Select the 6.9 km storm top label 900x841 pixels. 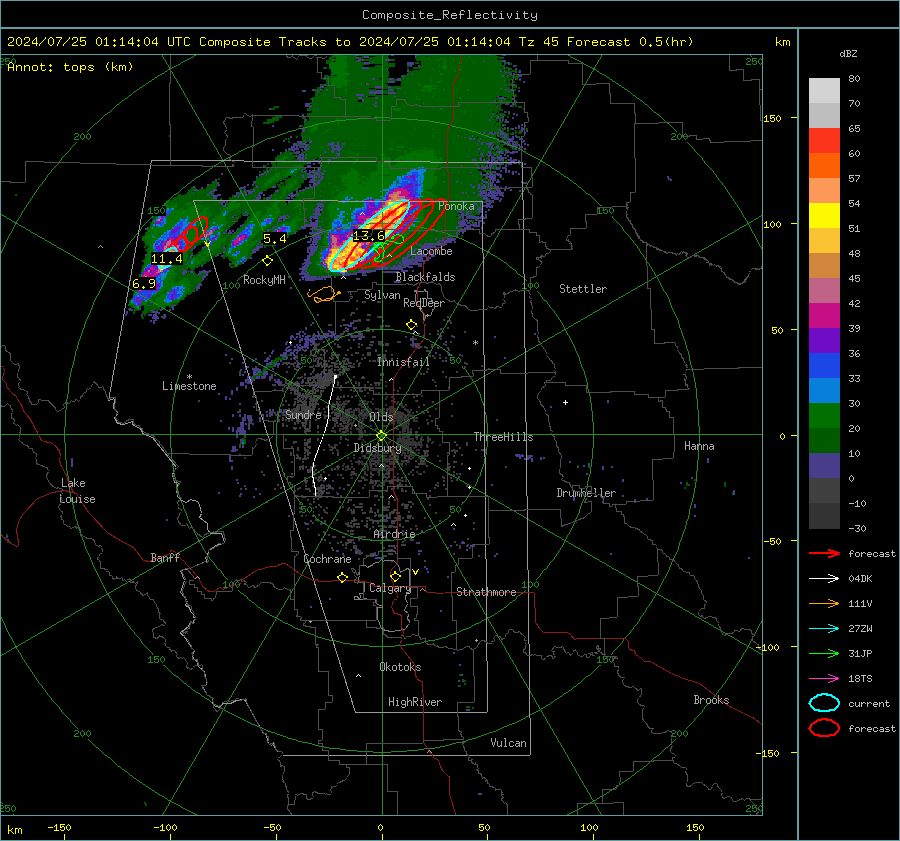click(144, 284)
